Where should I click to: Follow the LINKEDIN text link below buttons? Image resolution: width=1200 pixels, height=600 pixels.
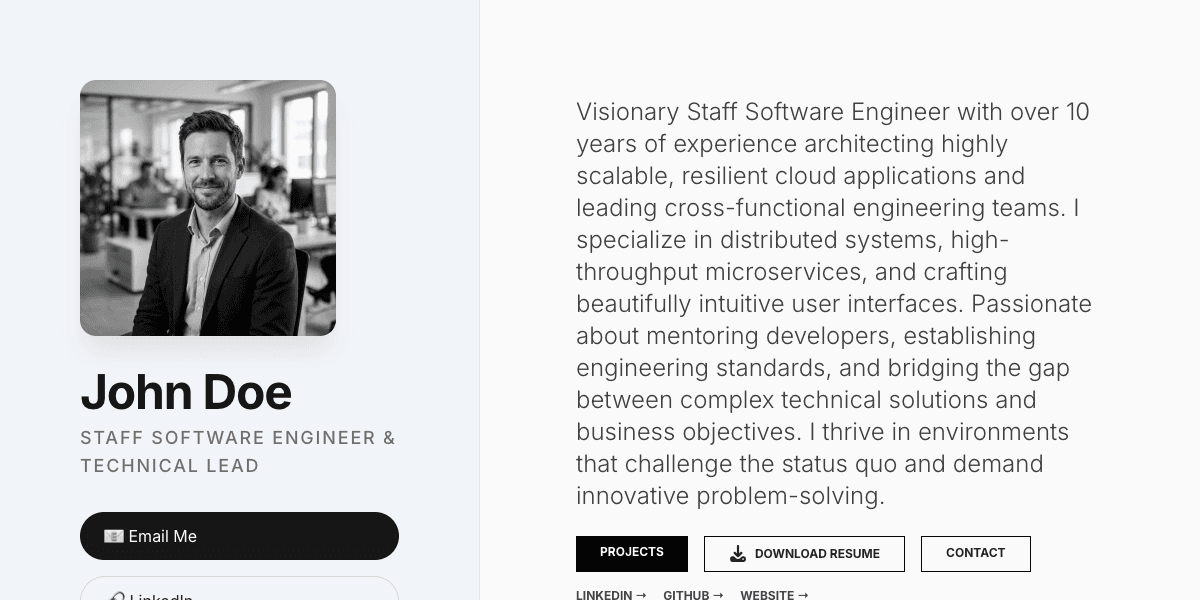pyautogui.click(x=604, y=595)
